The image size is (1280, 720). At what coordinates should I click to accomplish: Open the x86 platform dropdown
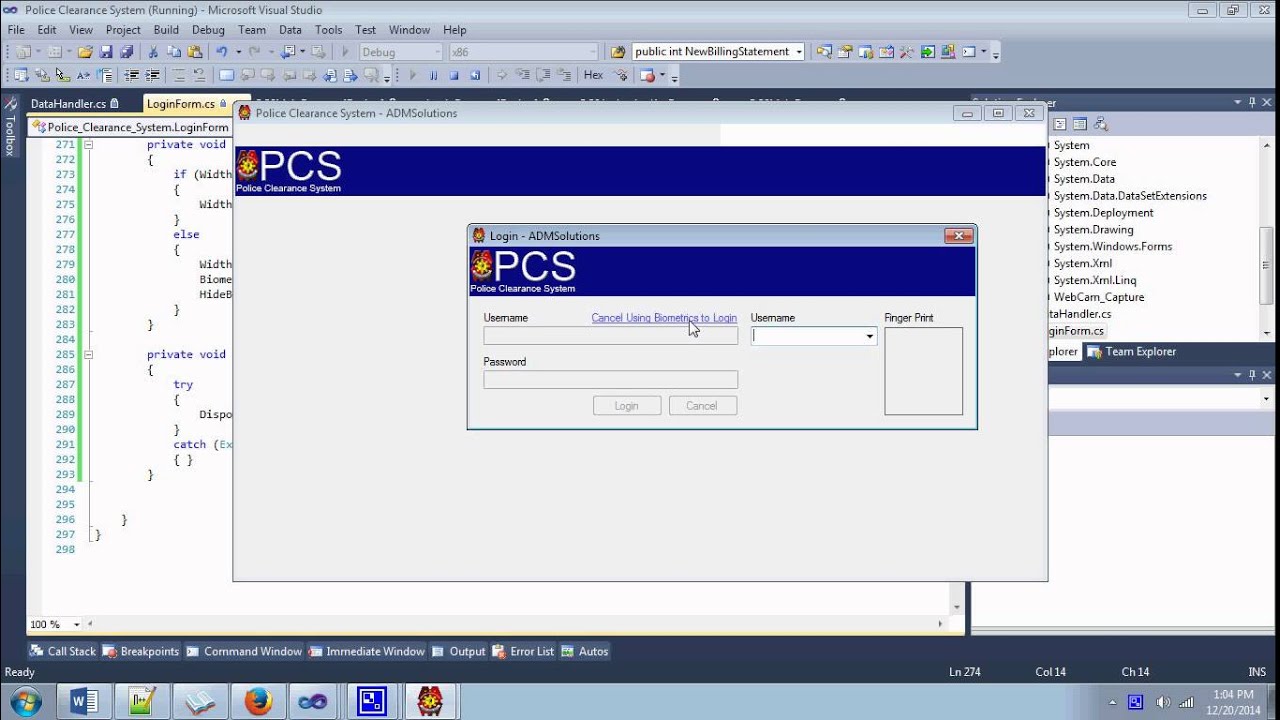pos(523,52)
